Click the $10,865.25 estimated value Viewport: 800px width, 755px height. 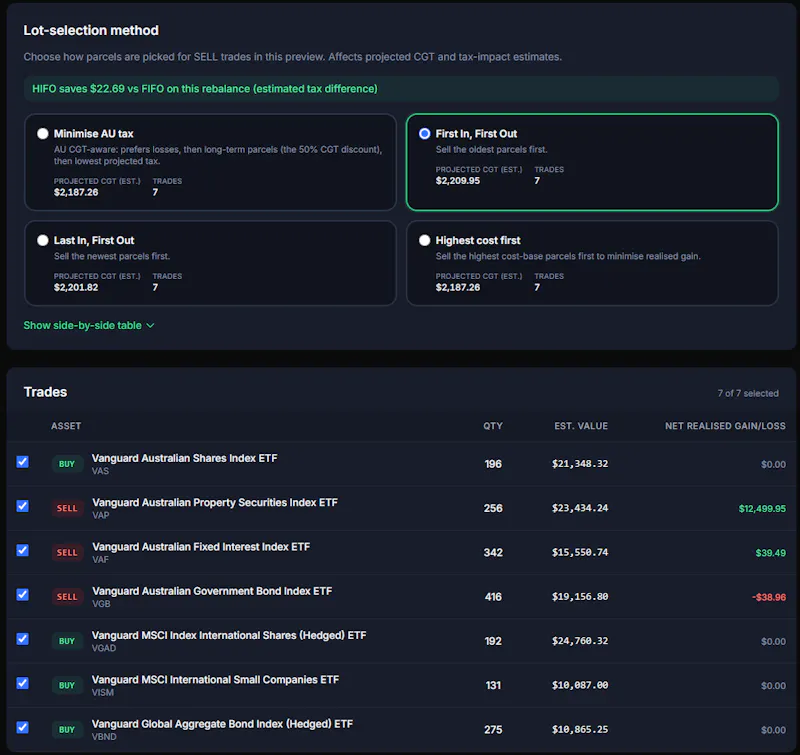tap(580, 729)
